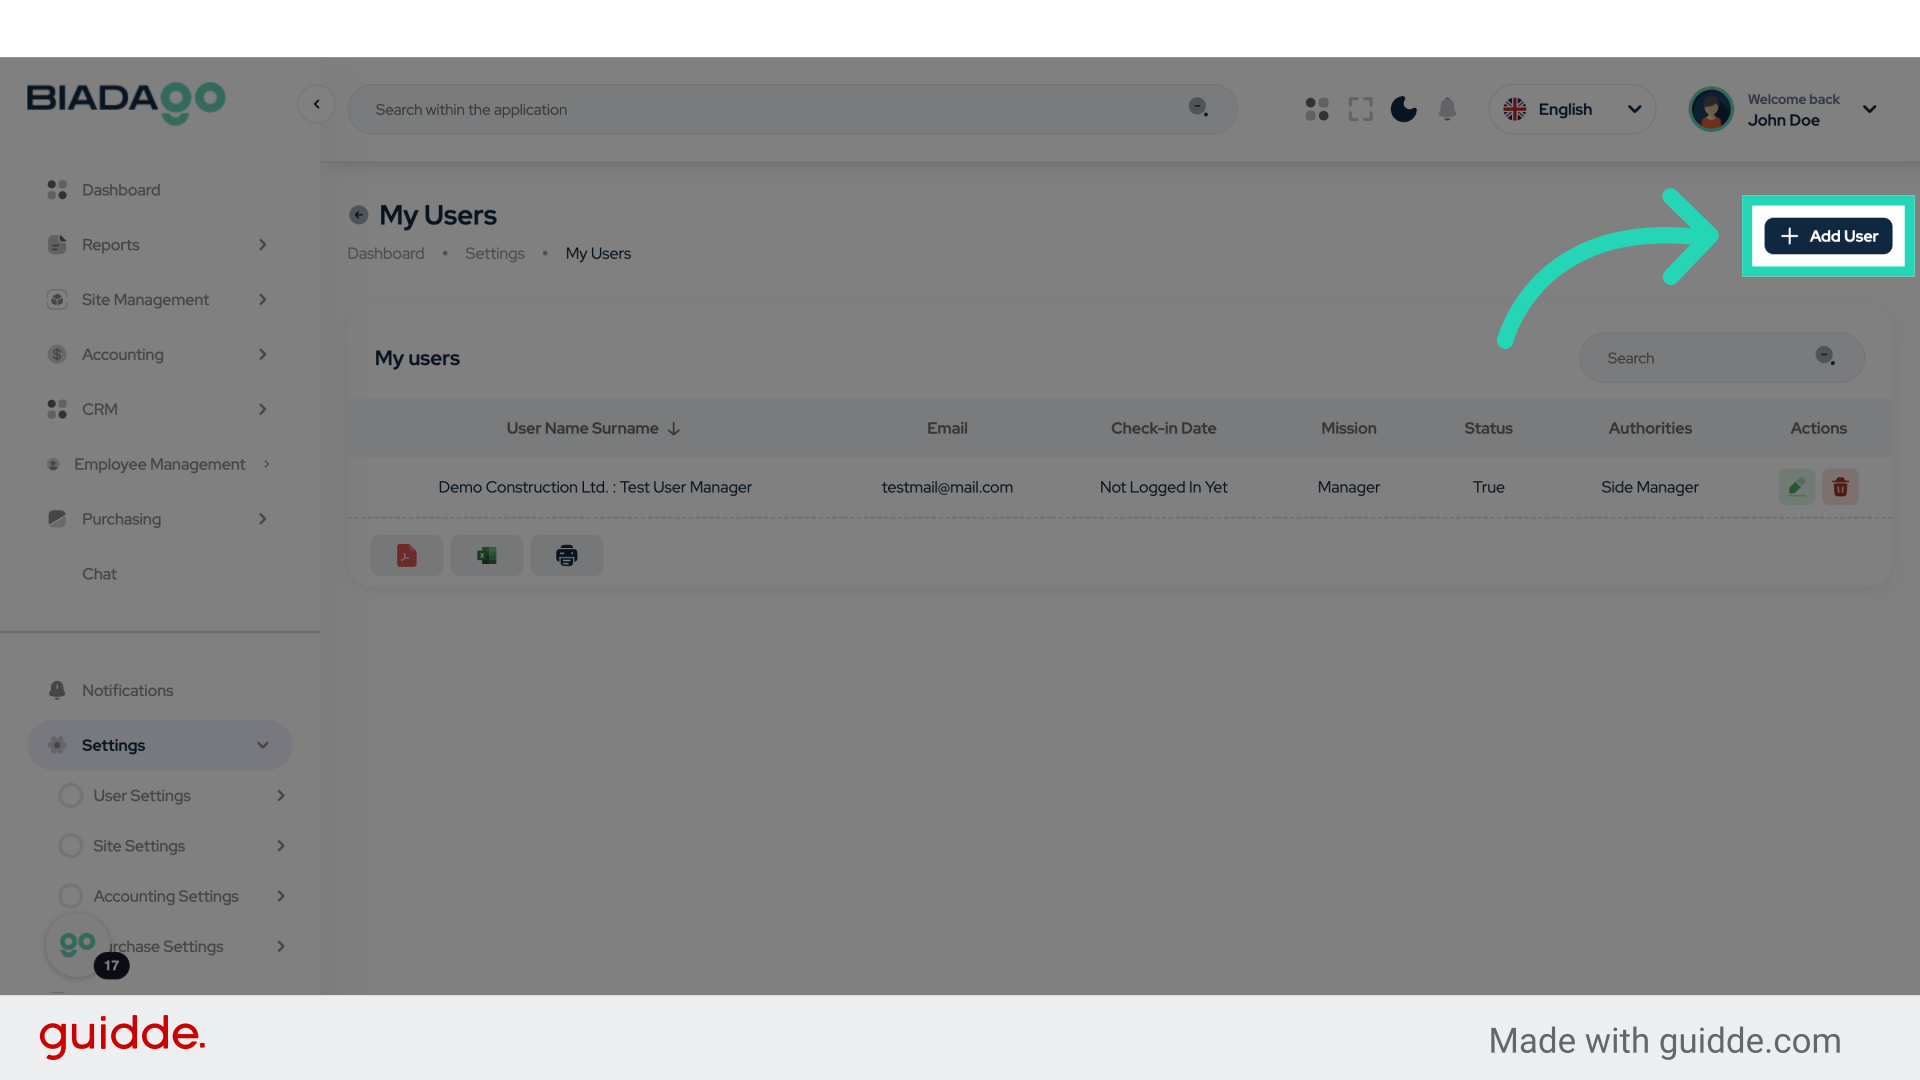This screenshot has width=1920, height=1080.
Task: Open notifications via the bell icon
Action: point(1447,109)
